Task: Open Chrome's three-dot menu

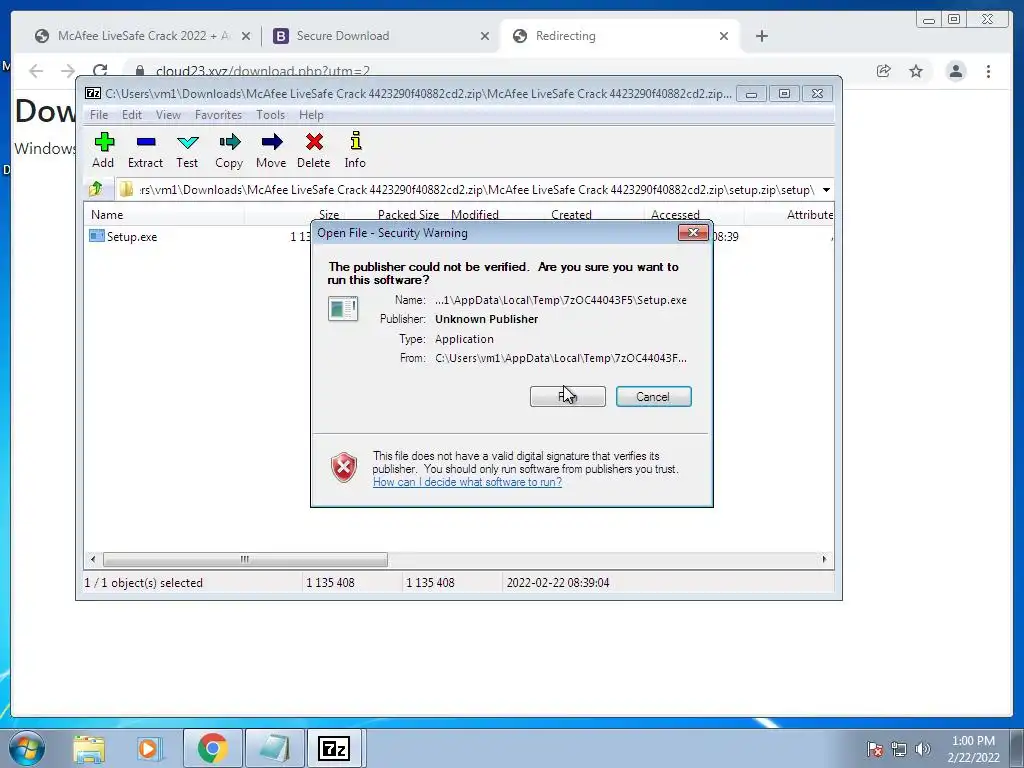Action: point(989,71)
